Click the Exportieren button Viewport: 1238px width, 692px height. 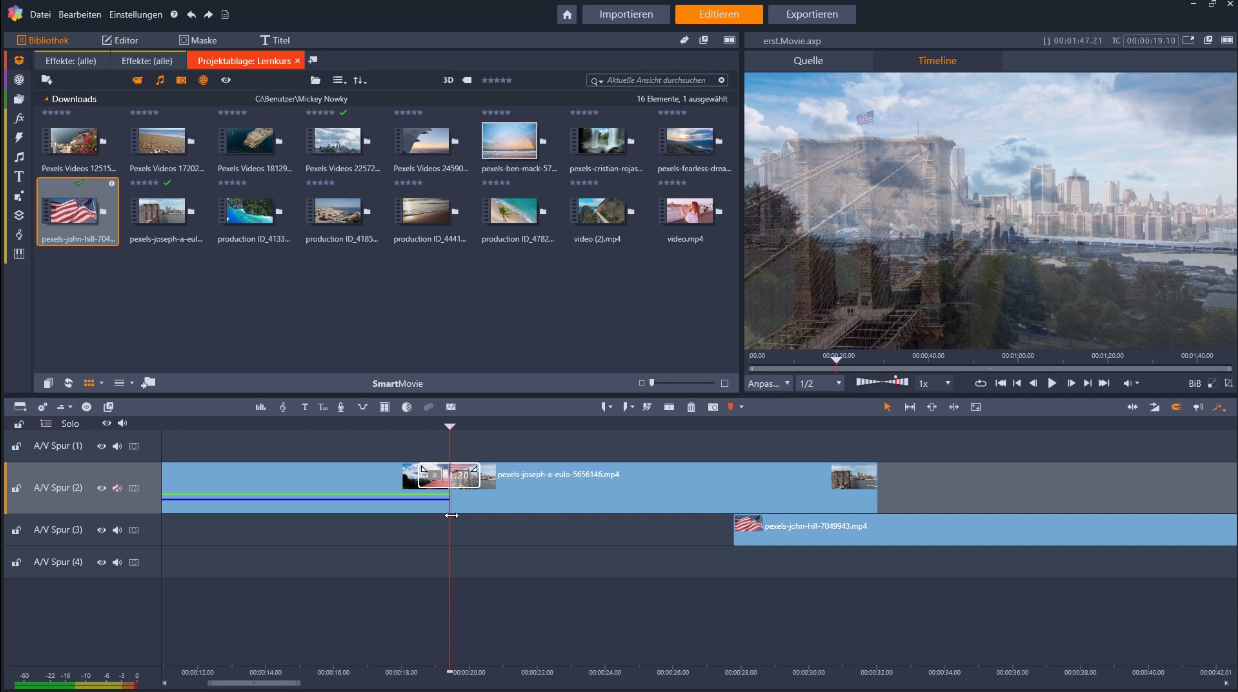click(811, 14)
